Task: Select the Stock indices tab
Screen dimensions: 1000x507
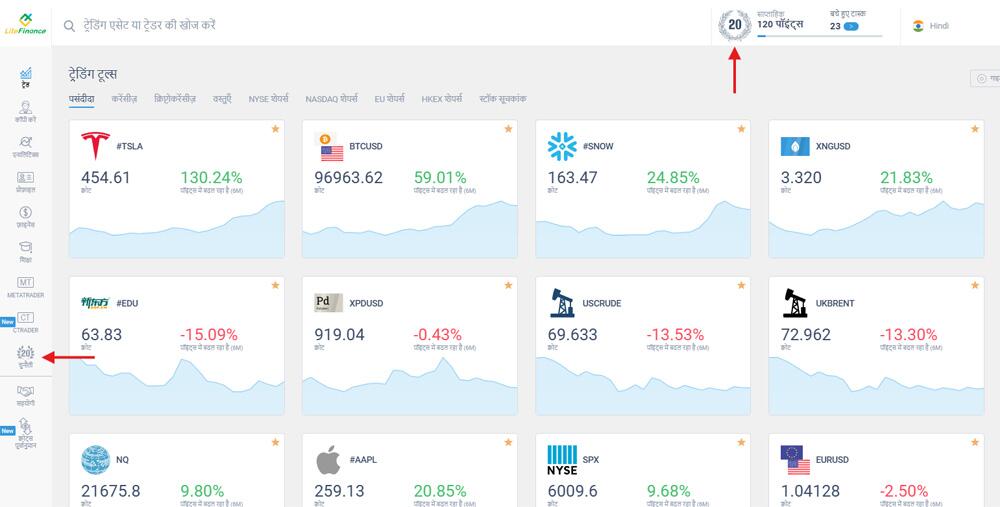Action: (x=503, y=99)
